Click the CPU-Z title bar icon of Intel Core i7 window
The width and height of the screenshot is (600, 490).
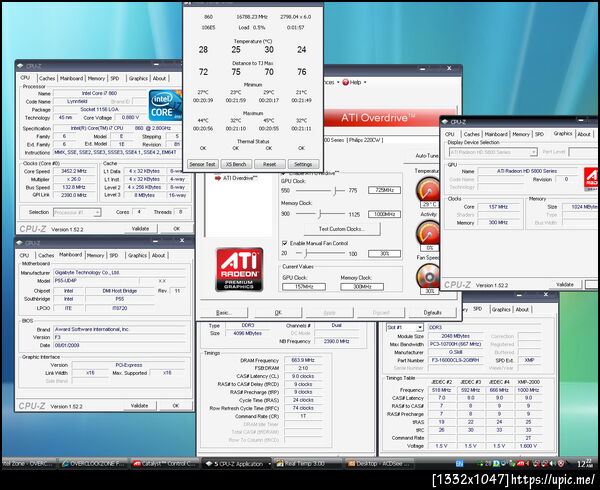click(20, 66)
